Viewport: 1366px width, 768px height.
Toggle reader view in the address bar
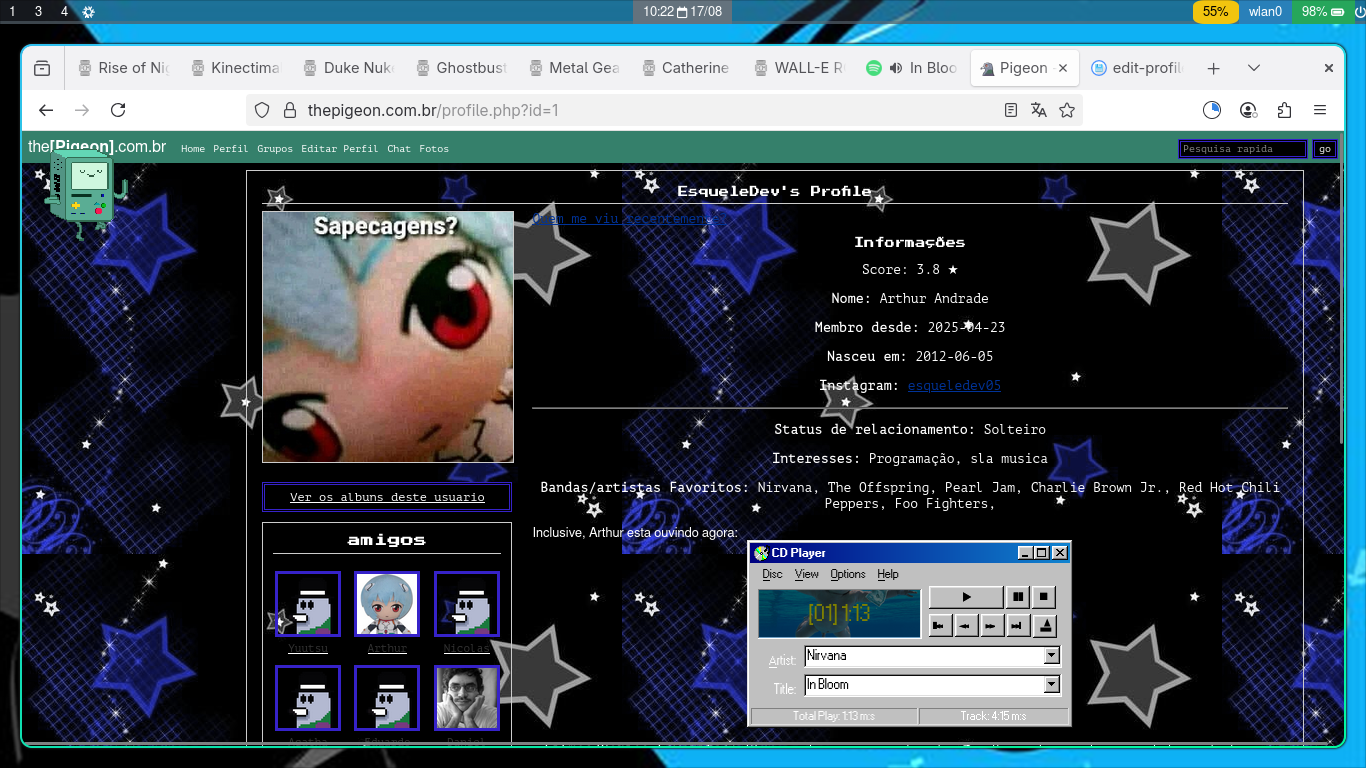1011,110
